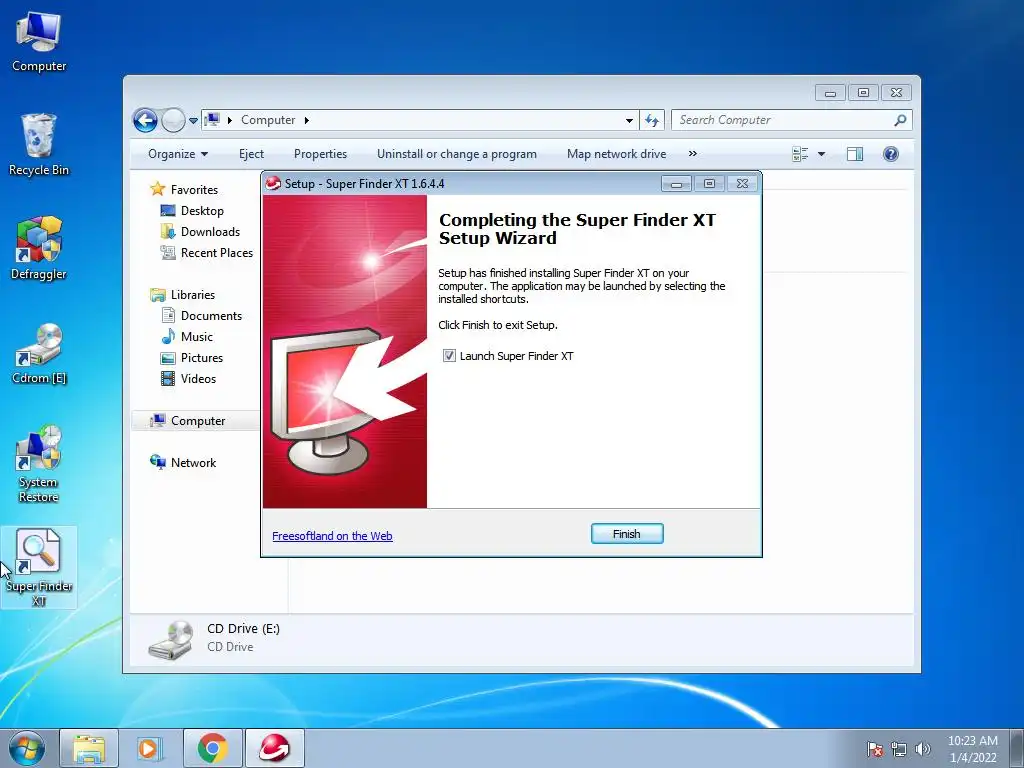Screen dimensions: 1024x768
Task: Expand the arrow after Computer in the address bar
Action: coord(306,120)
